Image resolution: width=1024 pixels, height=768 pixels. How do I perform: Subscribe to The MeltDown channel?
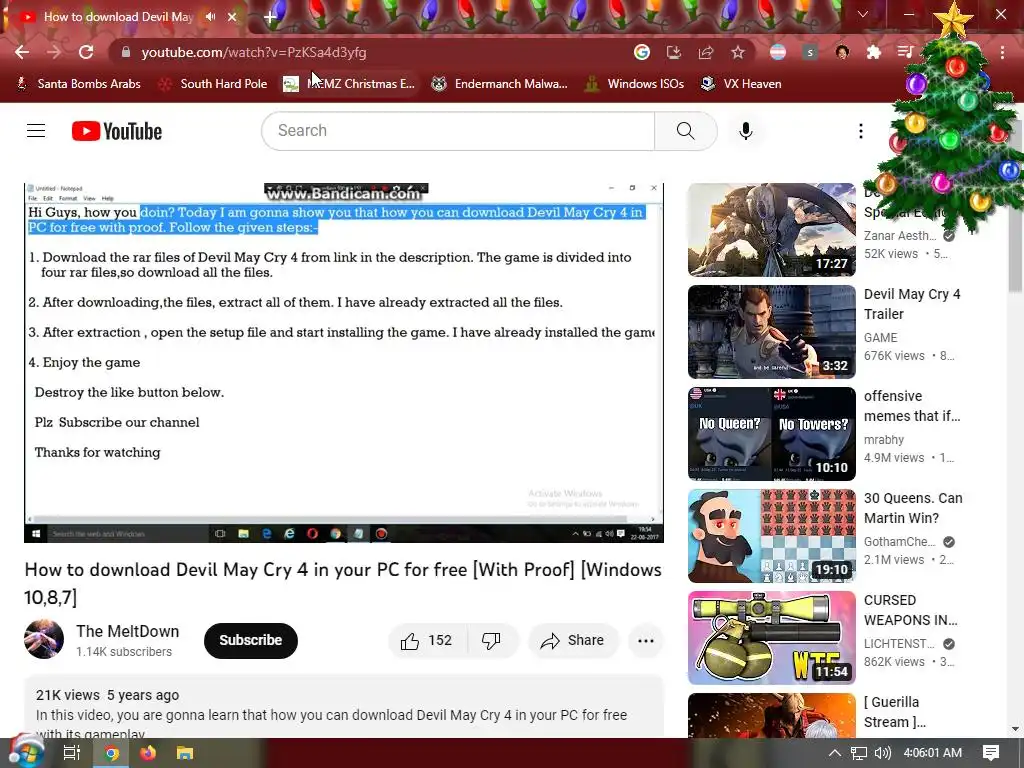pyautogui.click(x=251, y=640)
